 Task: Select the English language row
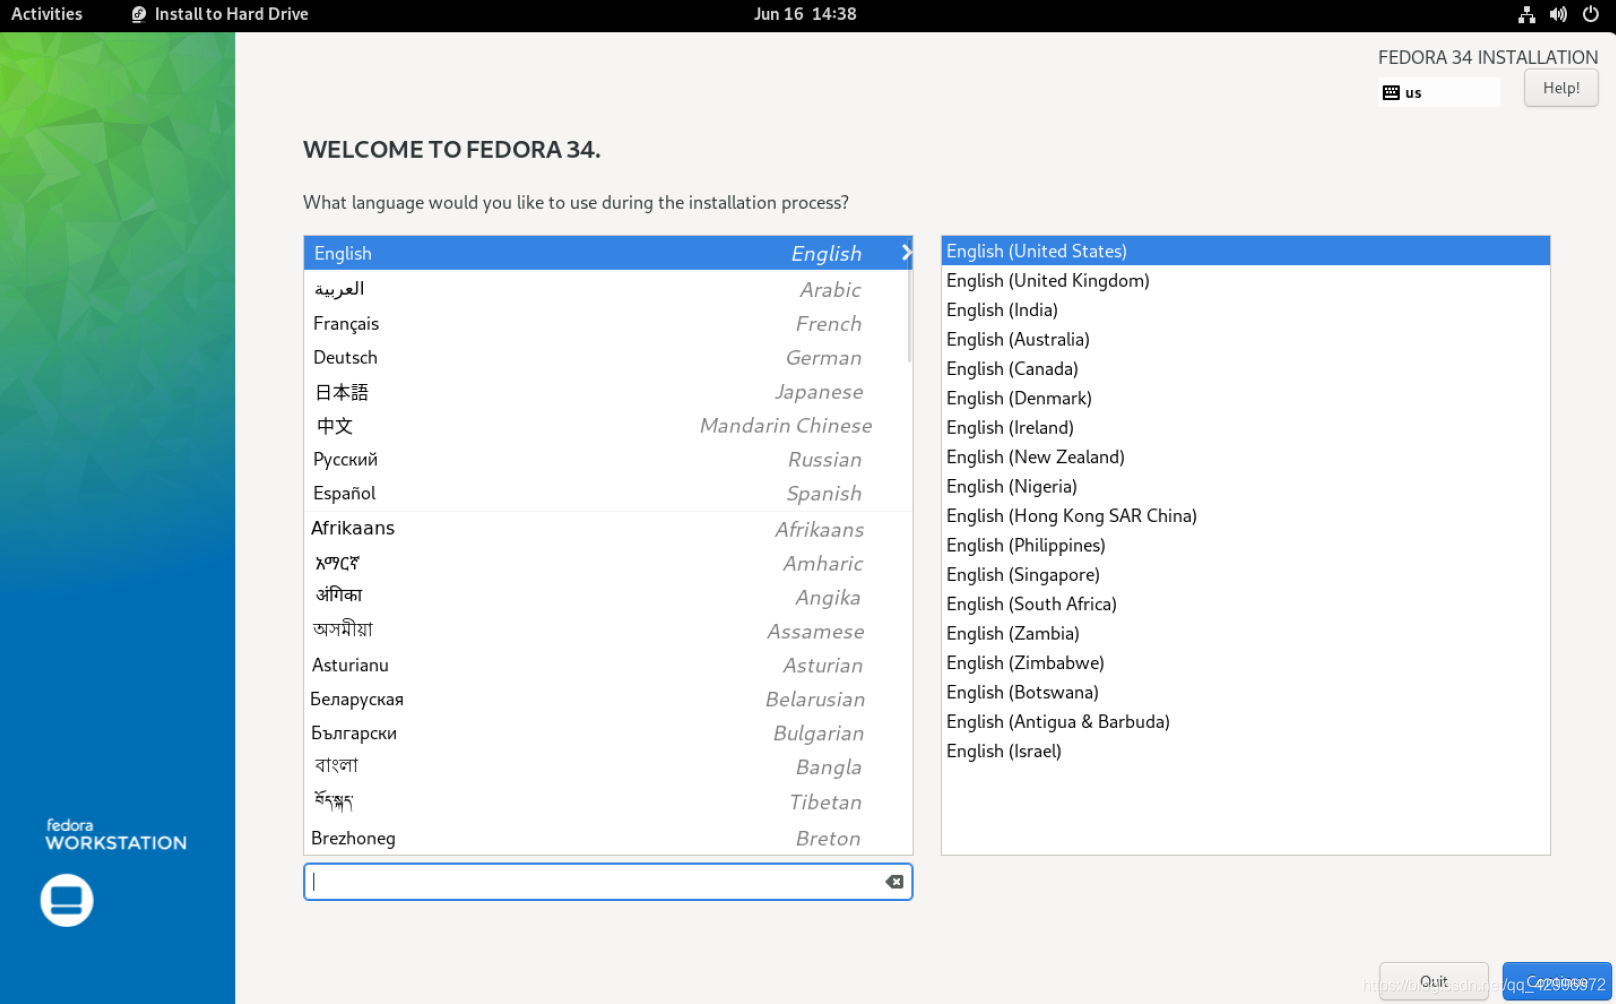tap(608, 253)
